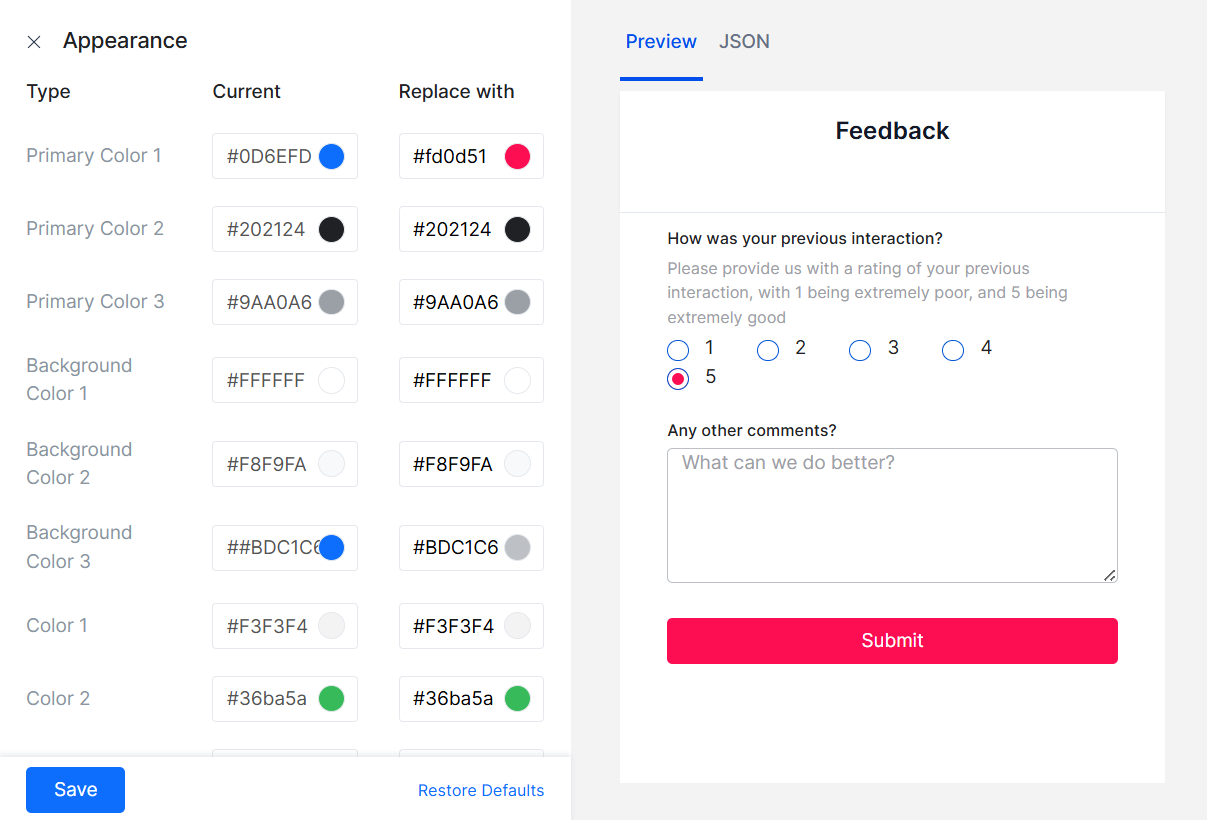Edit Background Color 1 replacement hex field

454,380
